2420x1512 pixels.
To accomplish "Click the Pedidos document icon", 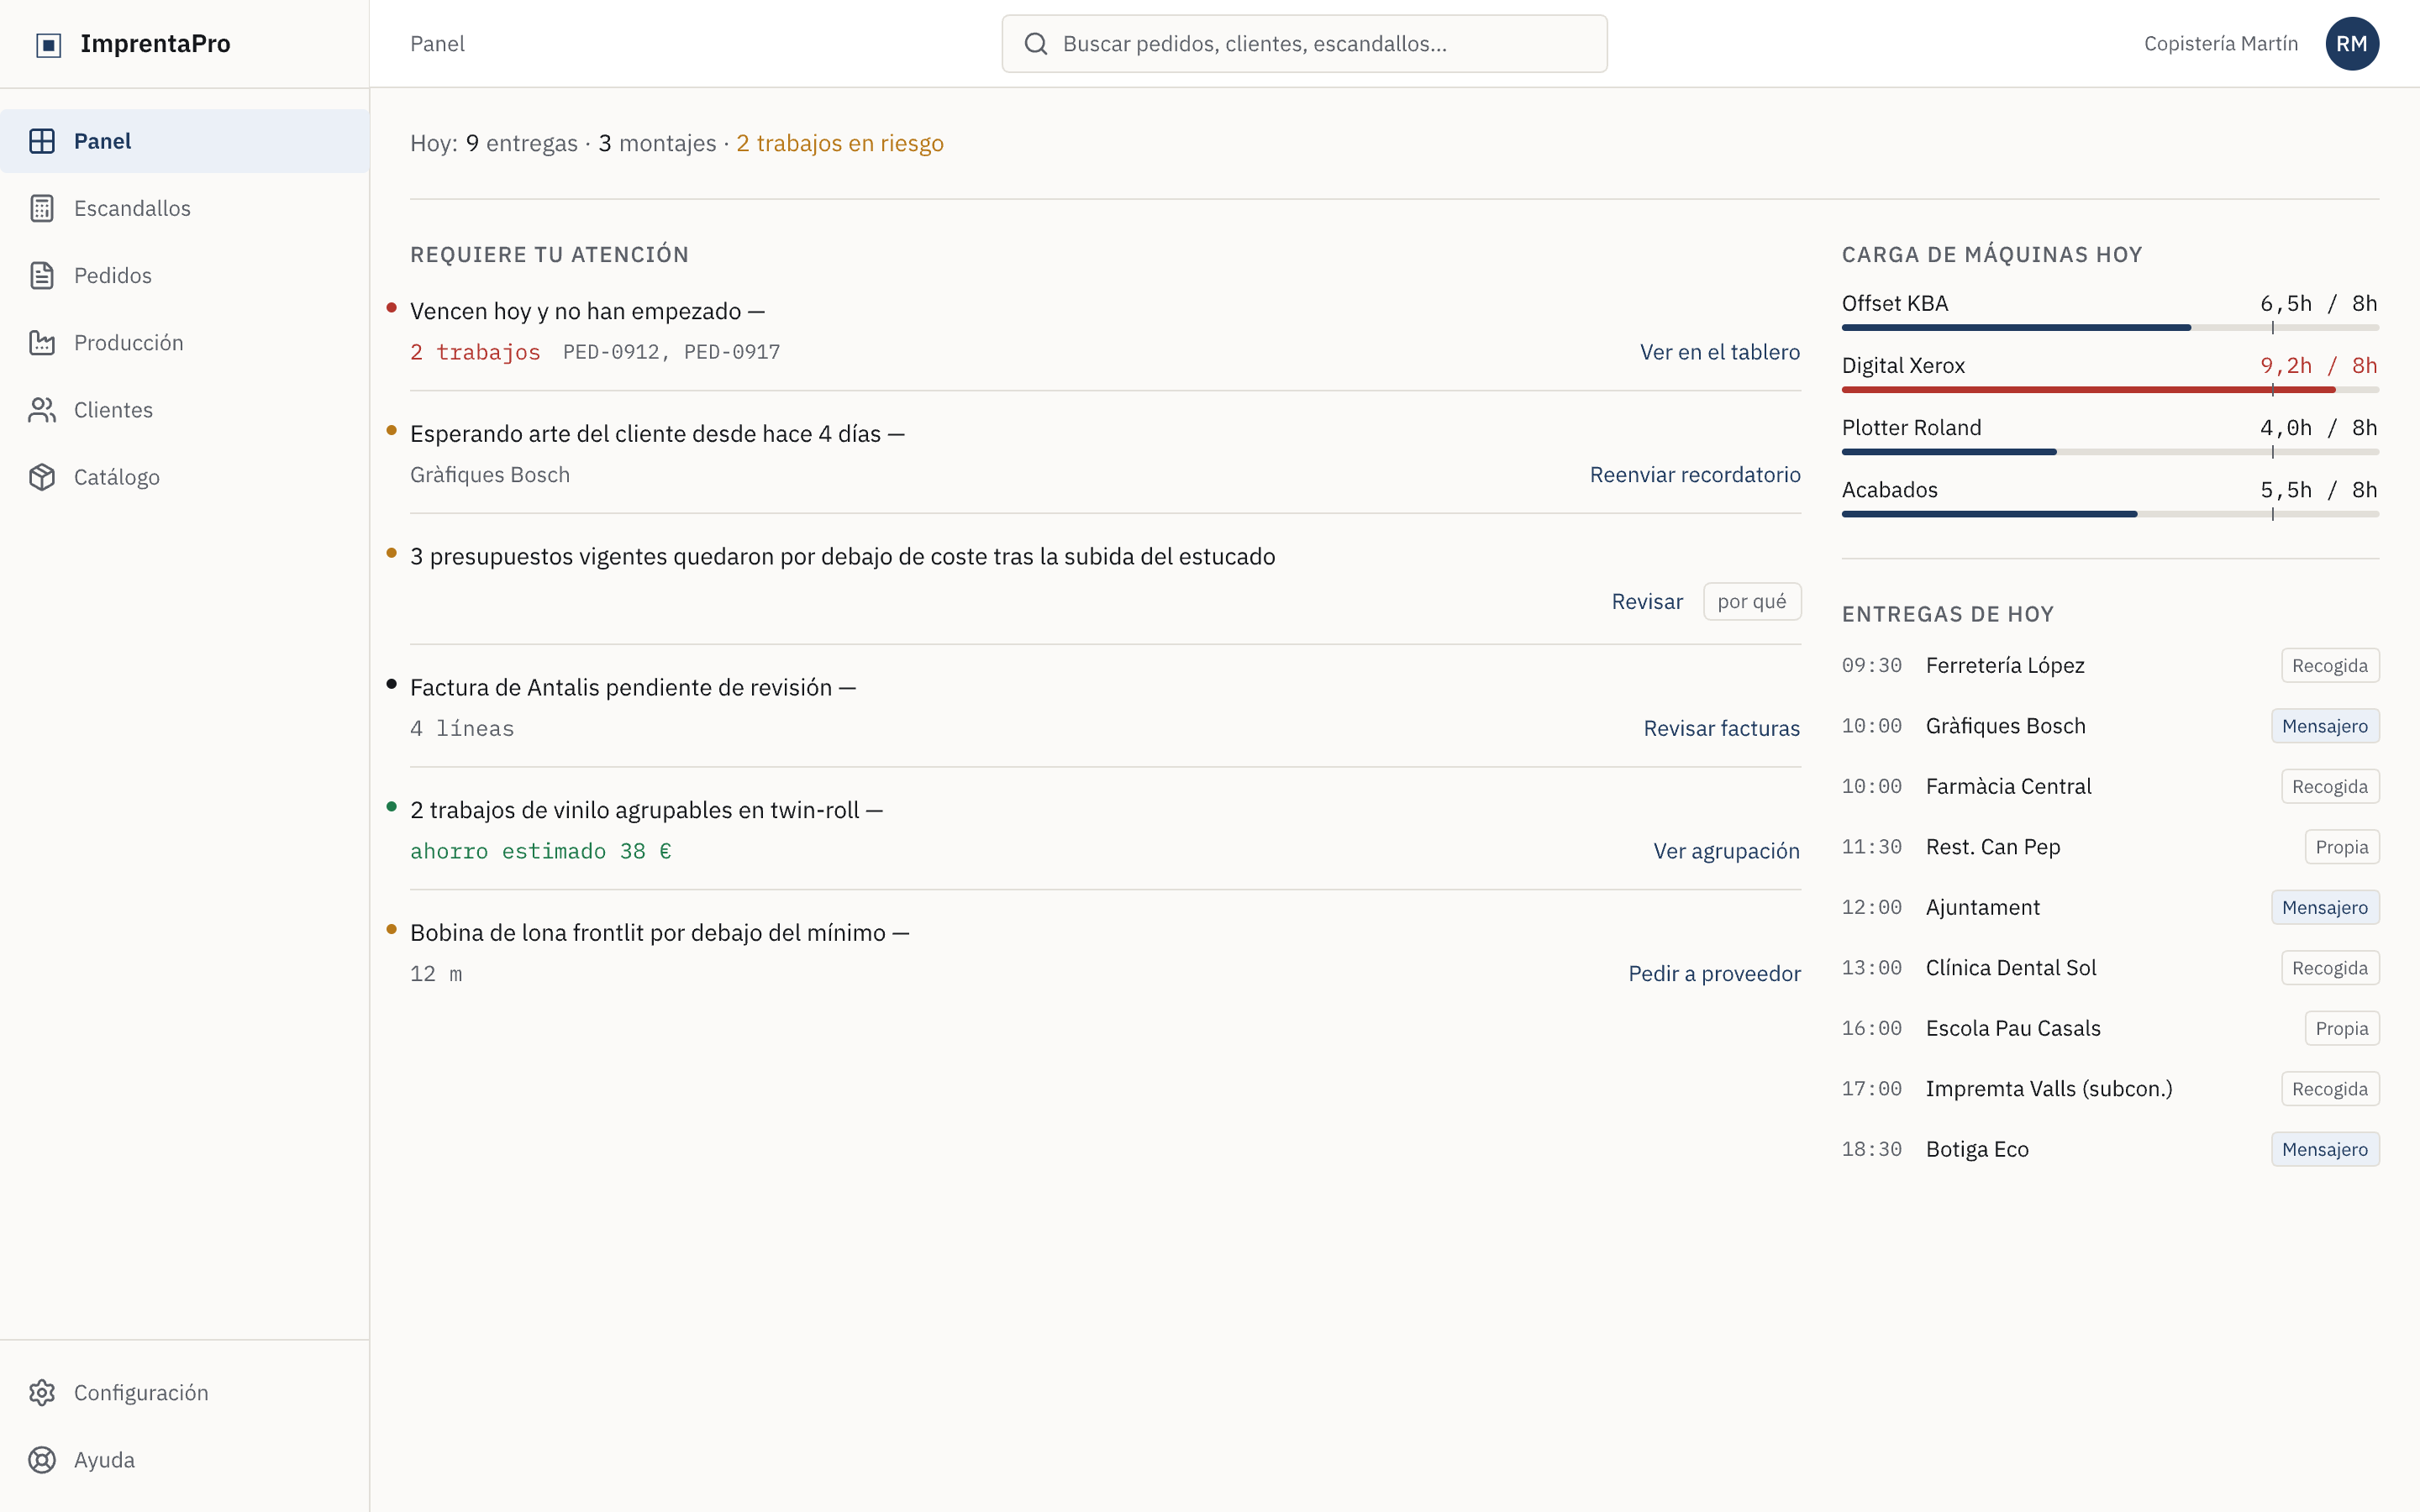I will point(42,275).
